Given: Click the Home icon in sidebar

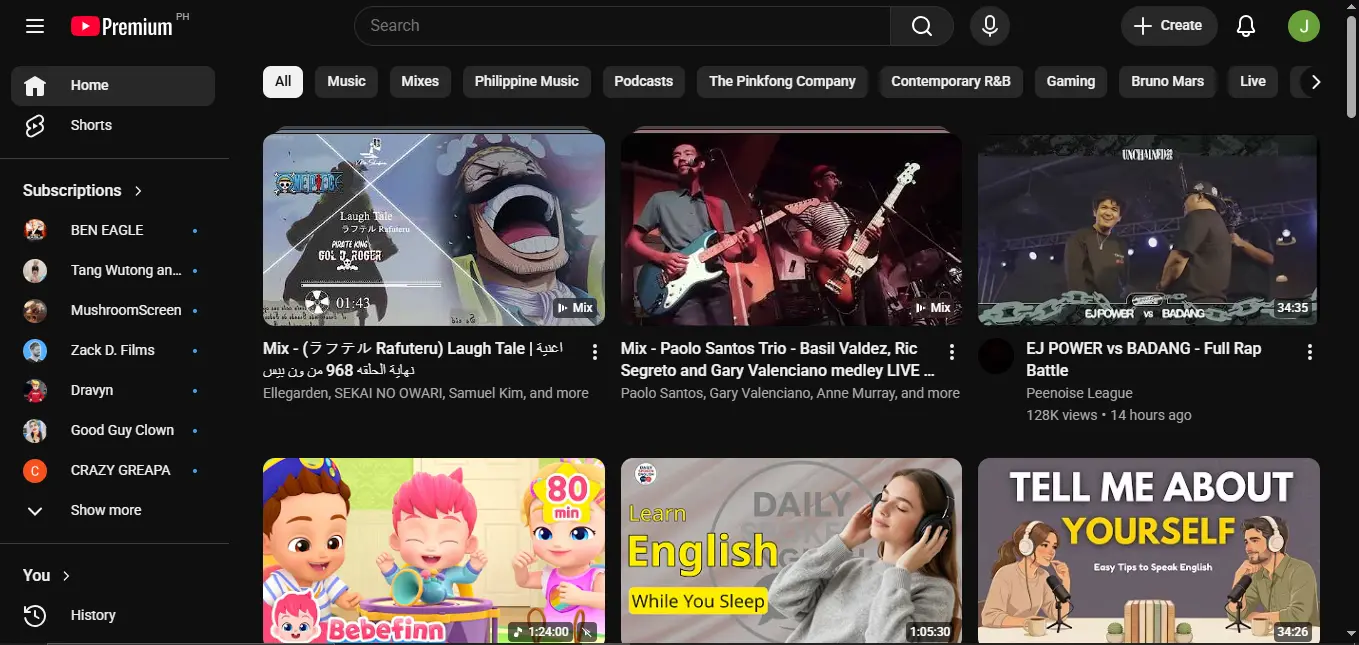Looking at the screenshot, I should [35, 86].
